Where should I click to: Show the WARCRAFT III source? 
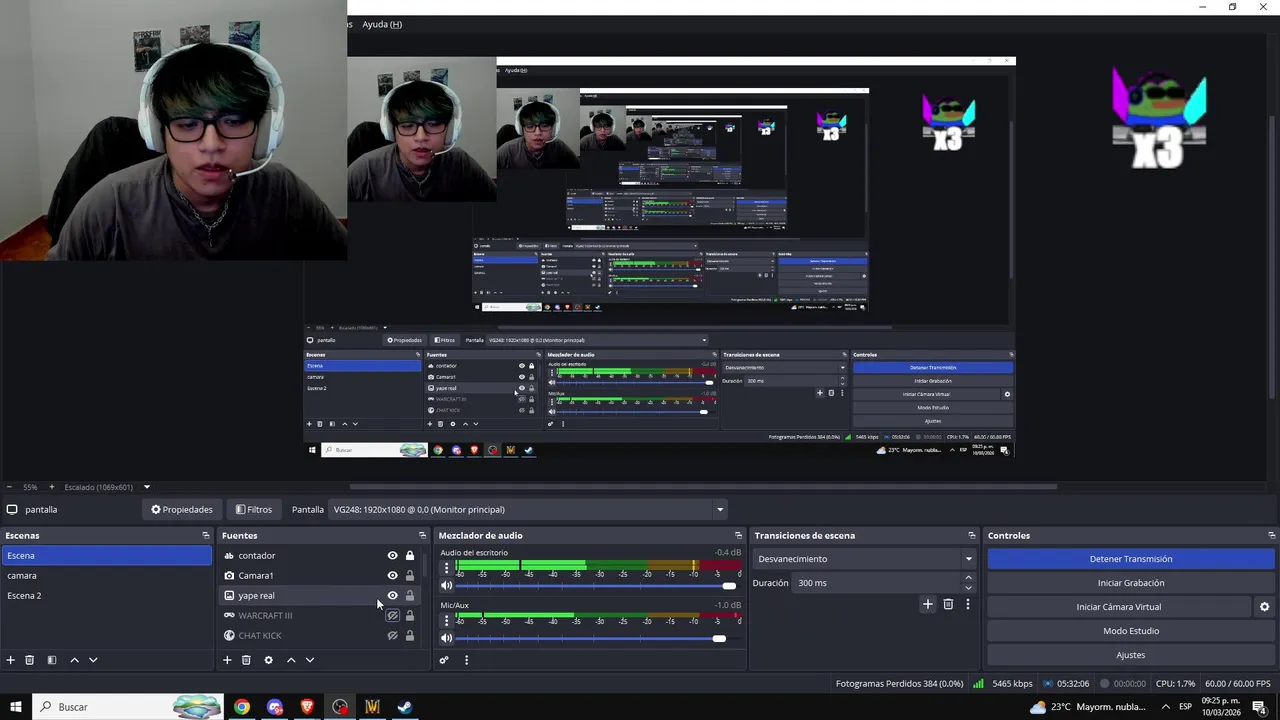pos(392,616)
